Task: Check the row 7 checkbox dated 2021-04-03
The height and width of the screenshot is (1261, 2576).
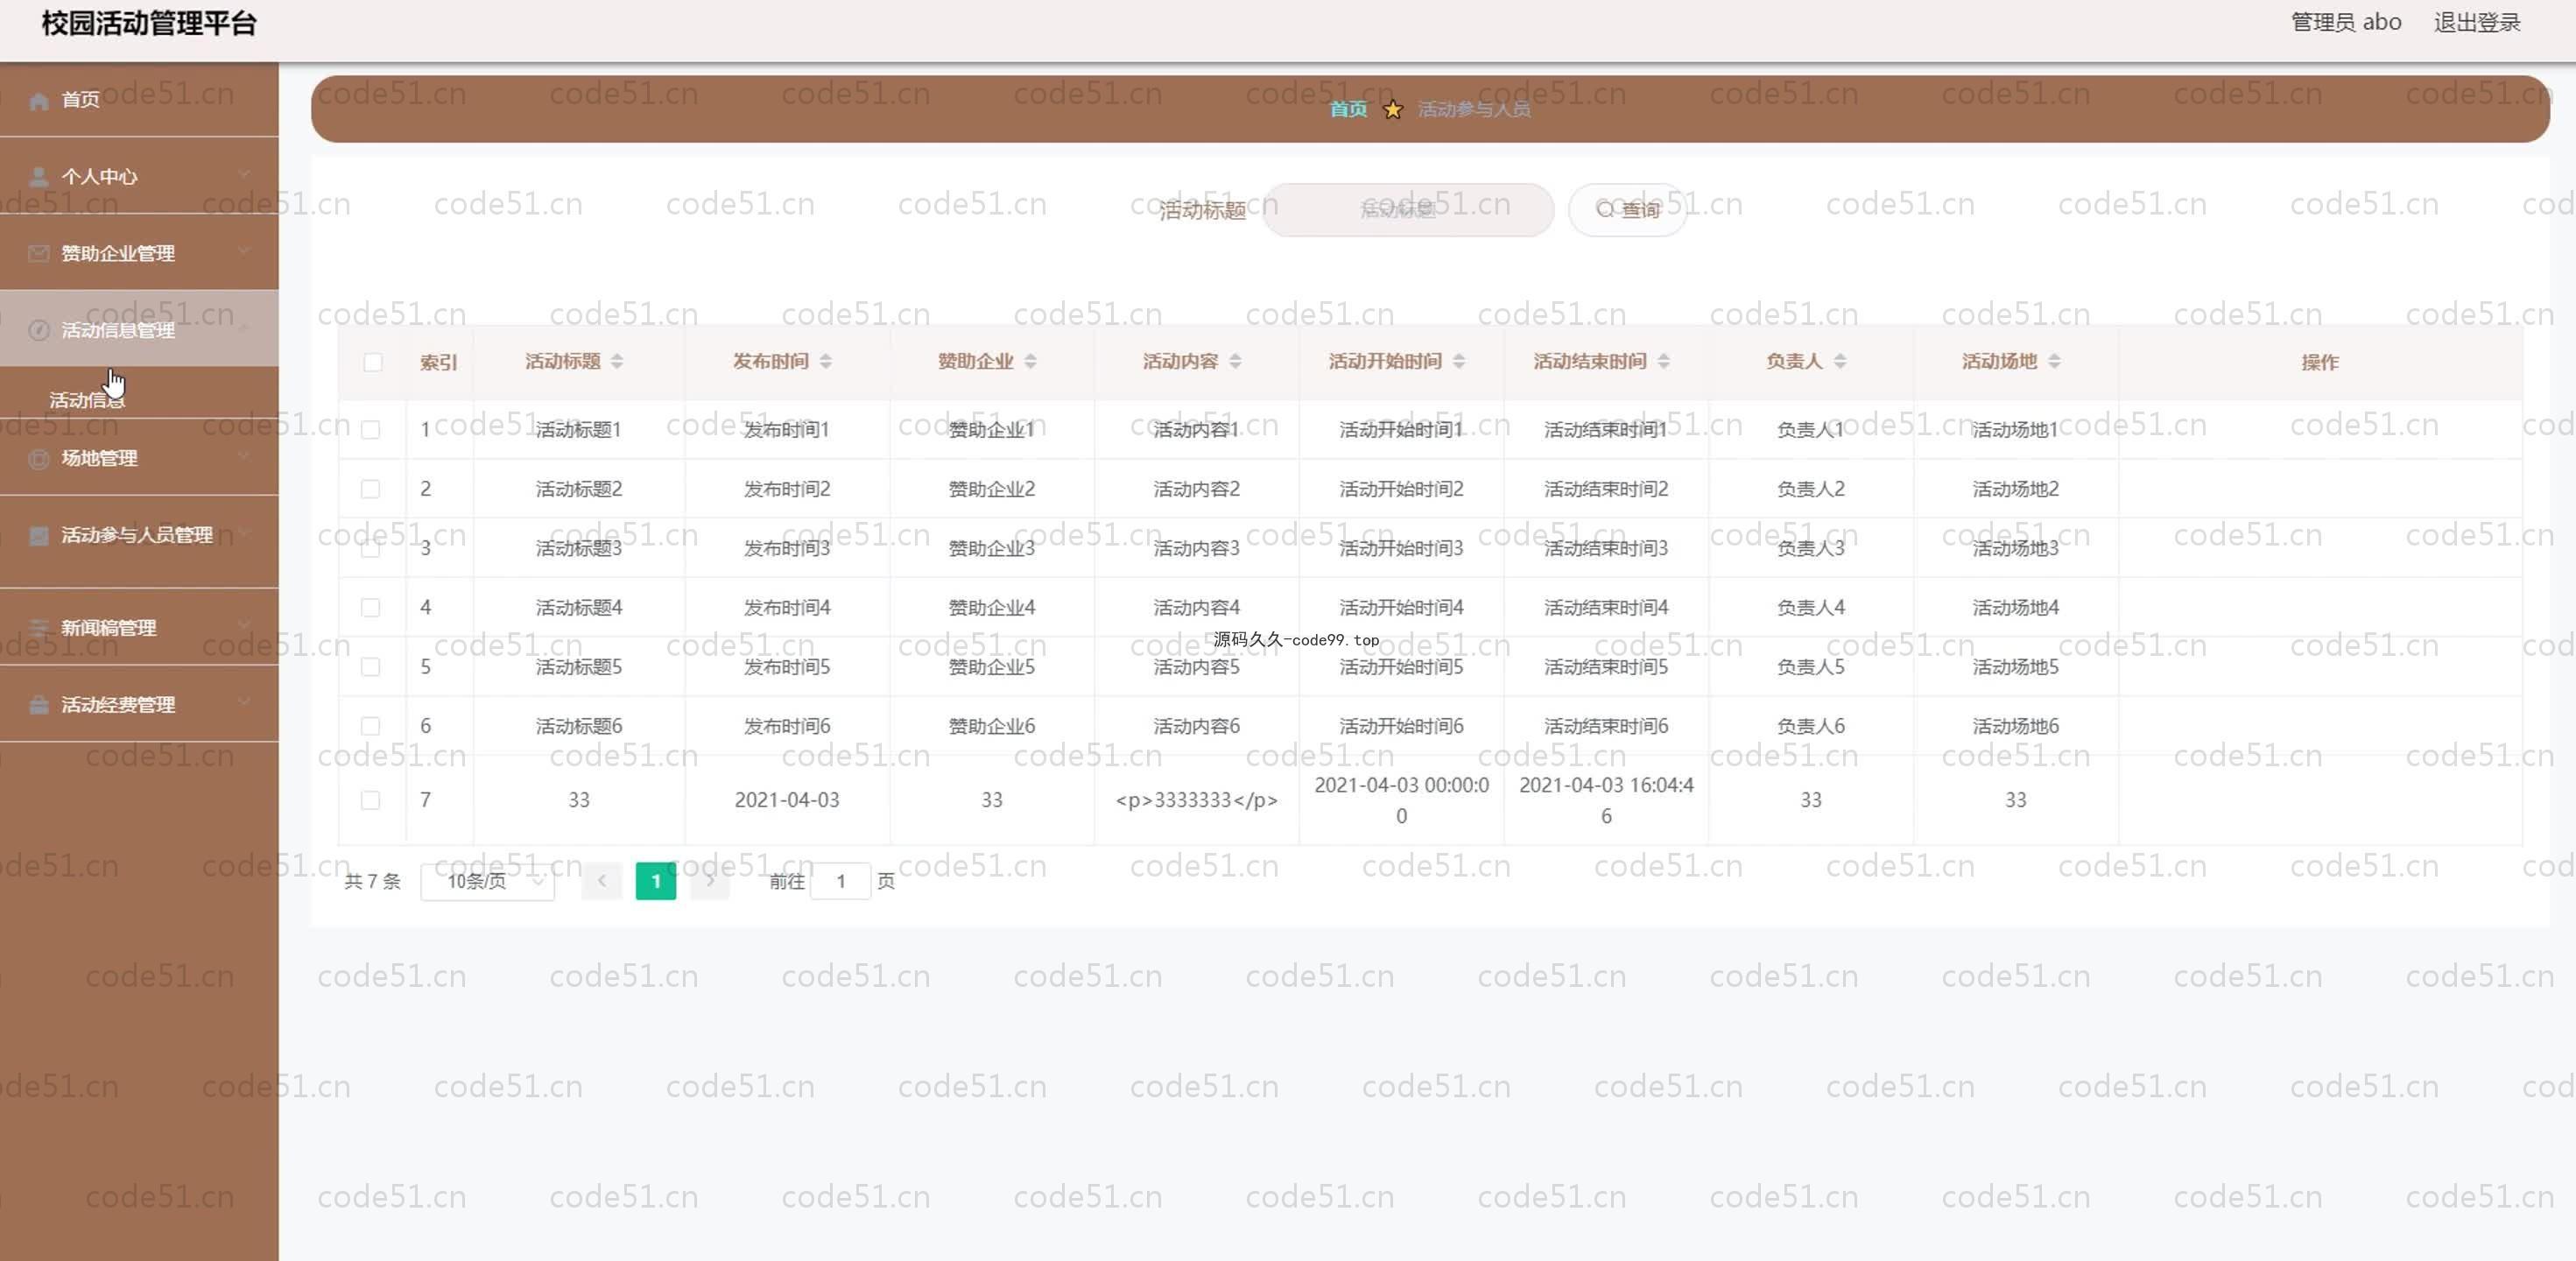Action: pyautogui.click(x=371, y=800)
